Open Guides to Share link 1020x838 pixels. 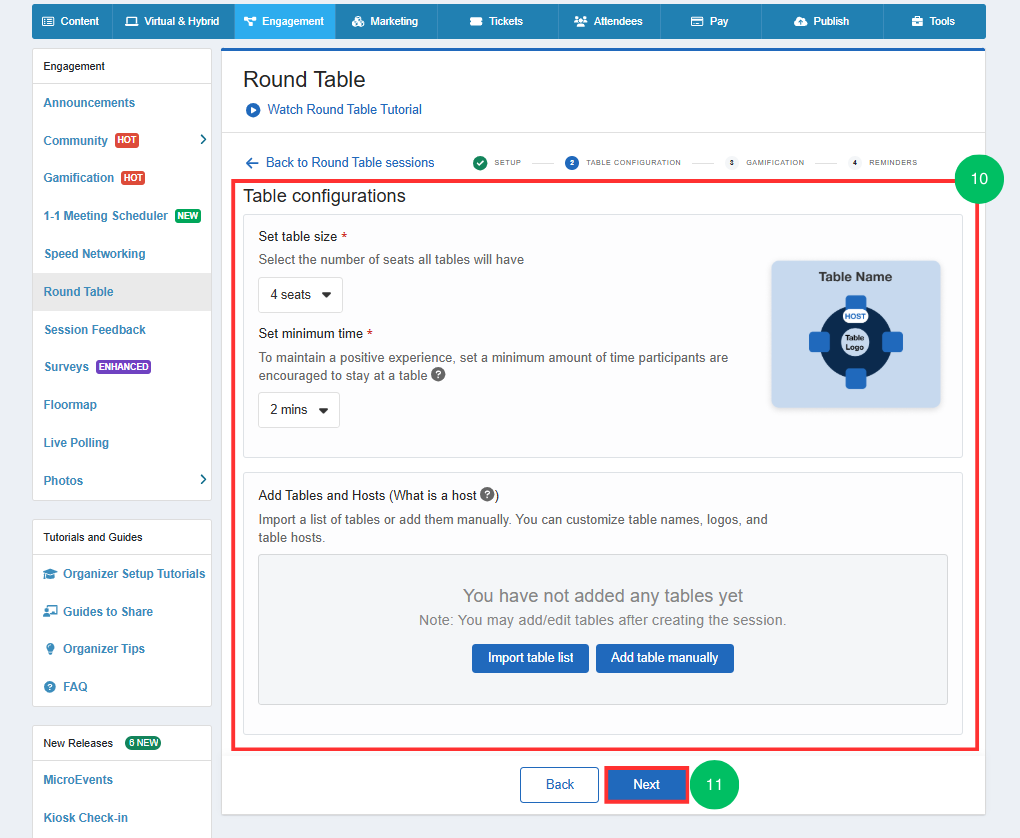coord(108,612)
